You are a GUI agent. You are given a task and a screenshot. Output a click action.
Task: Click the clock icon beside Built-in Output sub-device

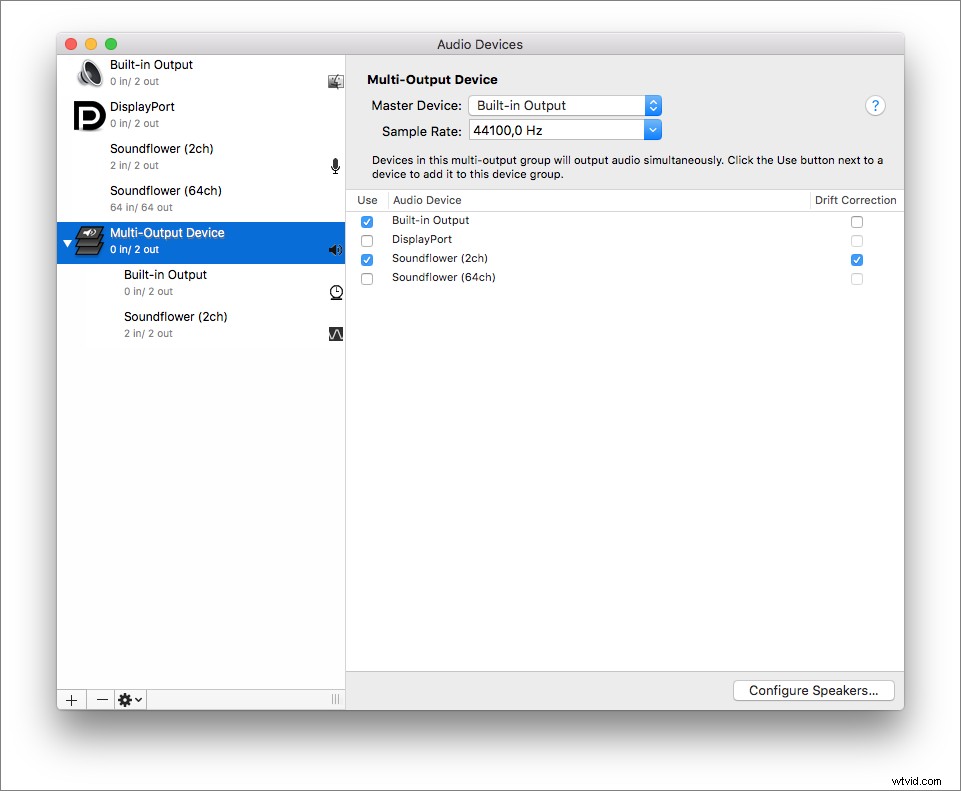pos(335,292)
